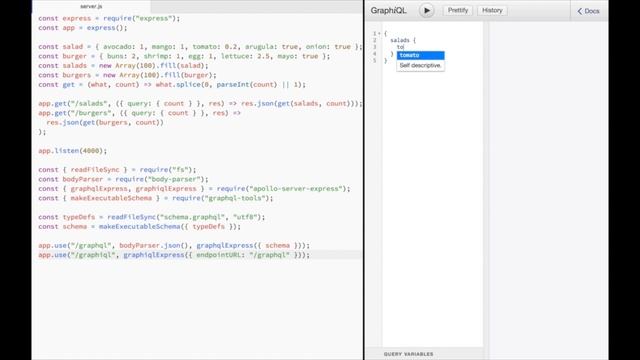Switch to the server.js tab
The height and width of the screenshot is (360, 640).
[x=91, y=6]
